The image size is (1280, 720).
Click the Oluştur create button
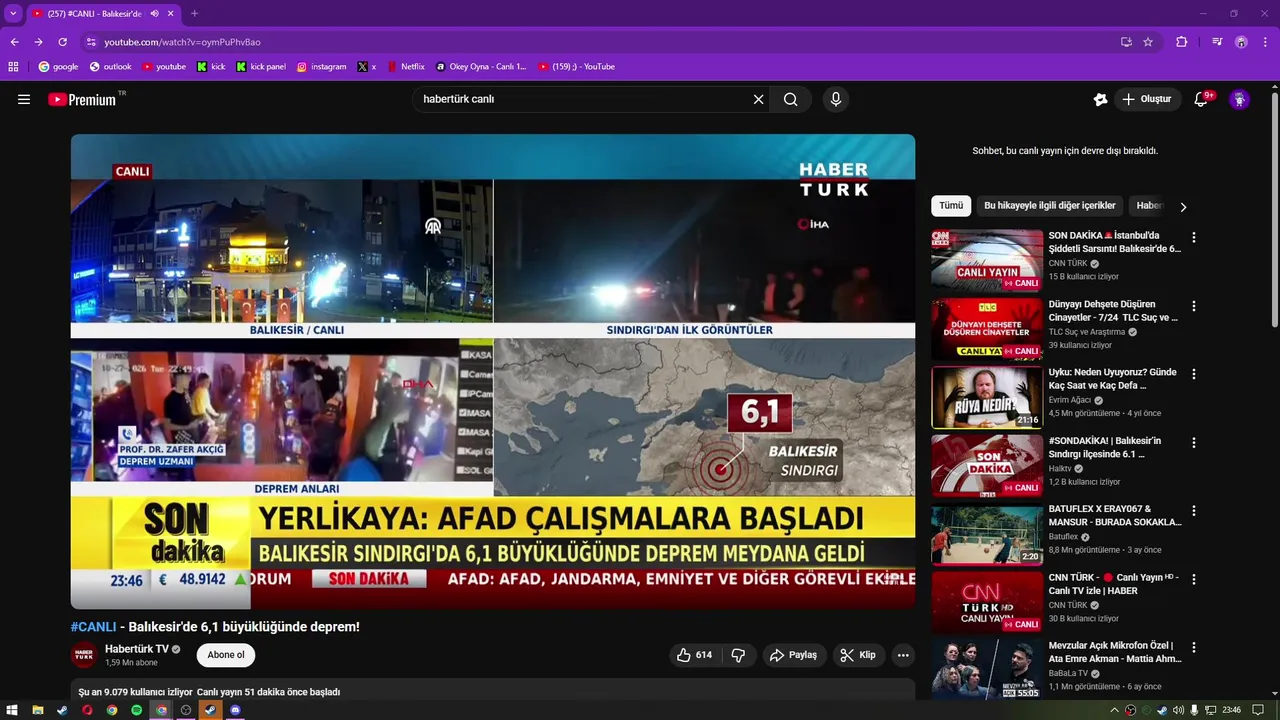pyautogui.click(x=1147, y=99)
